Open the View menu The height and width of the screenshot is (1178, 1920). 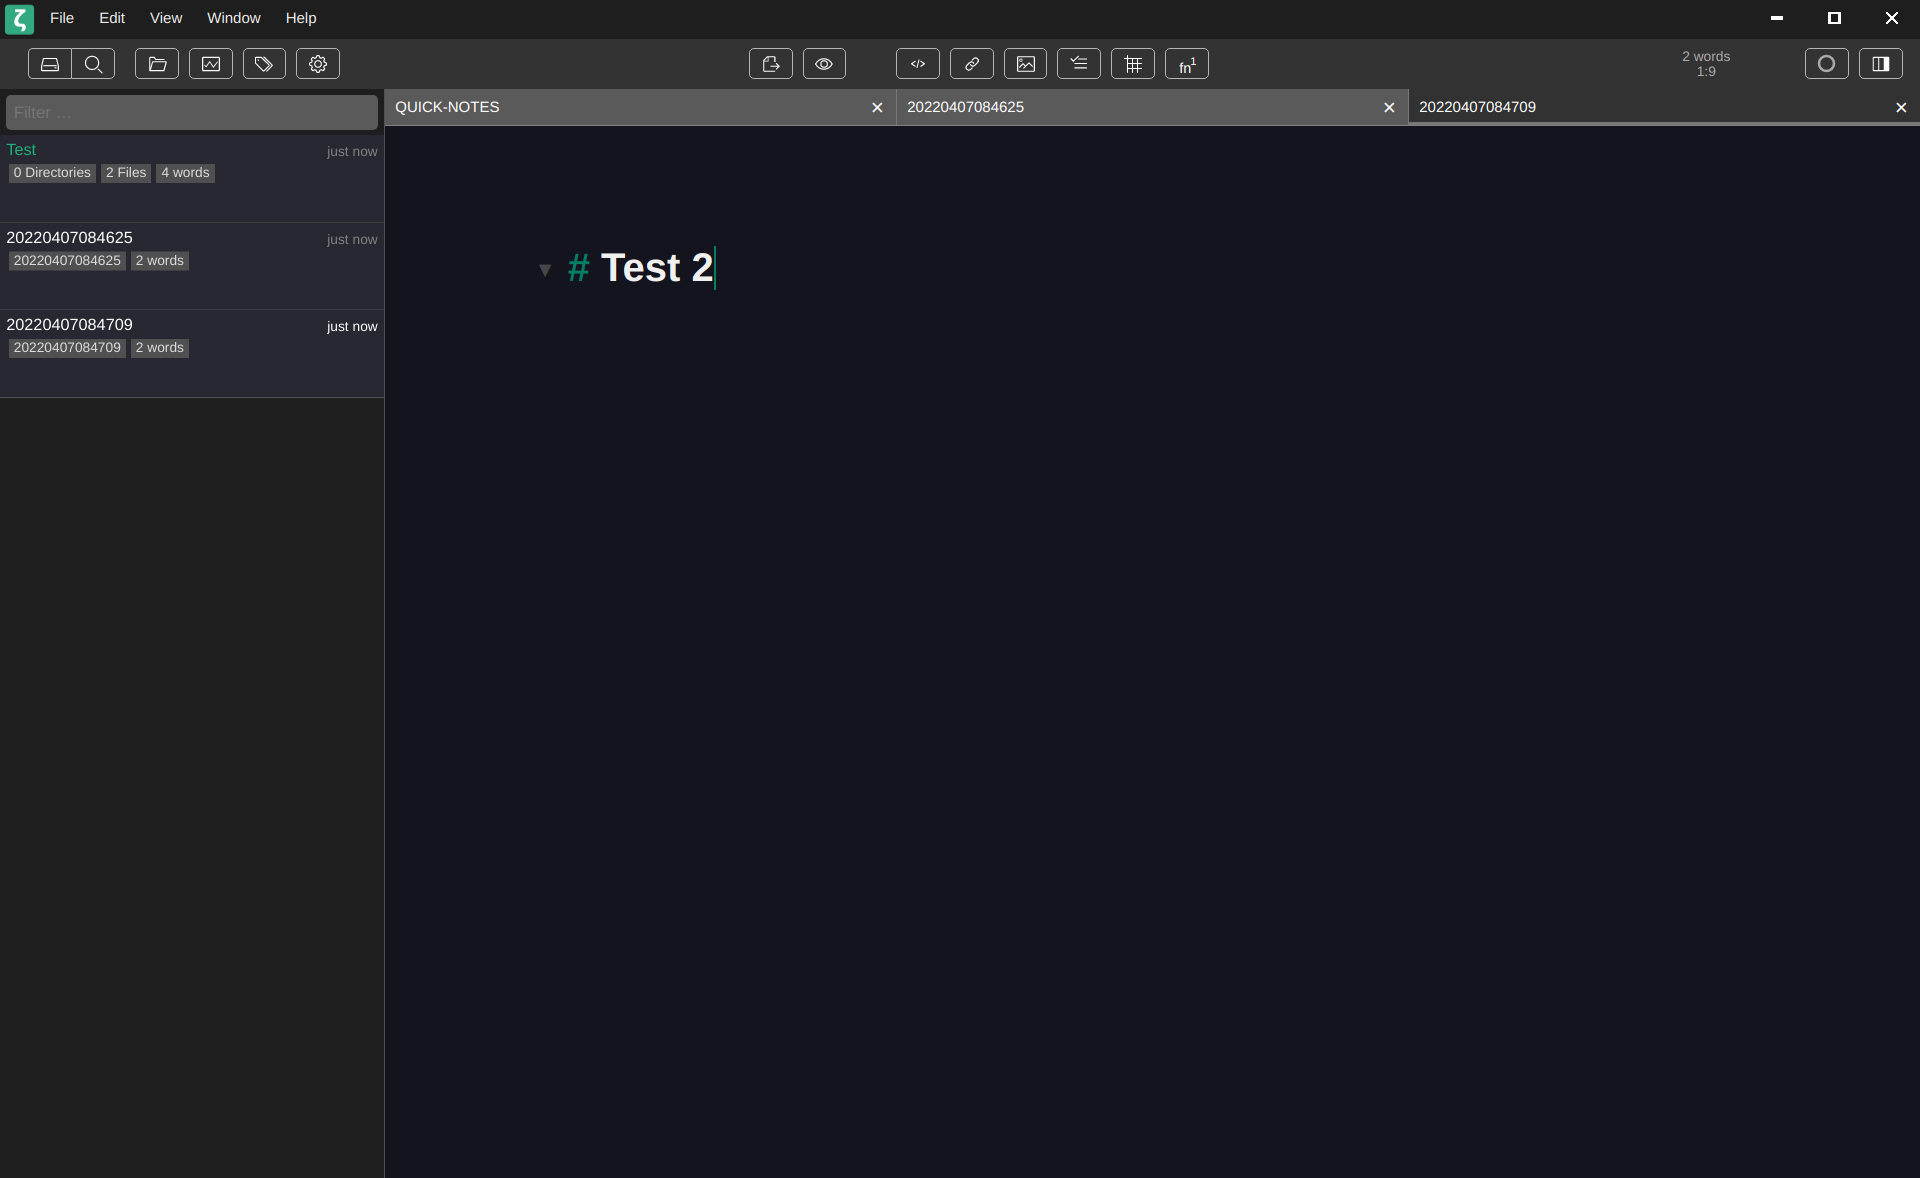coord(166,18)
